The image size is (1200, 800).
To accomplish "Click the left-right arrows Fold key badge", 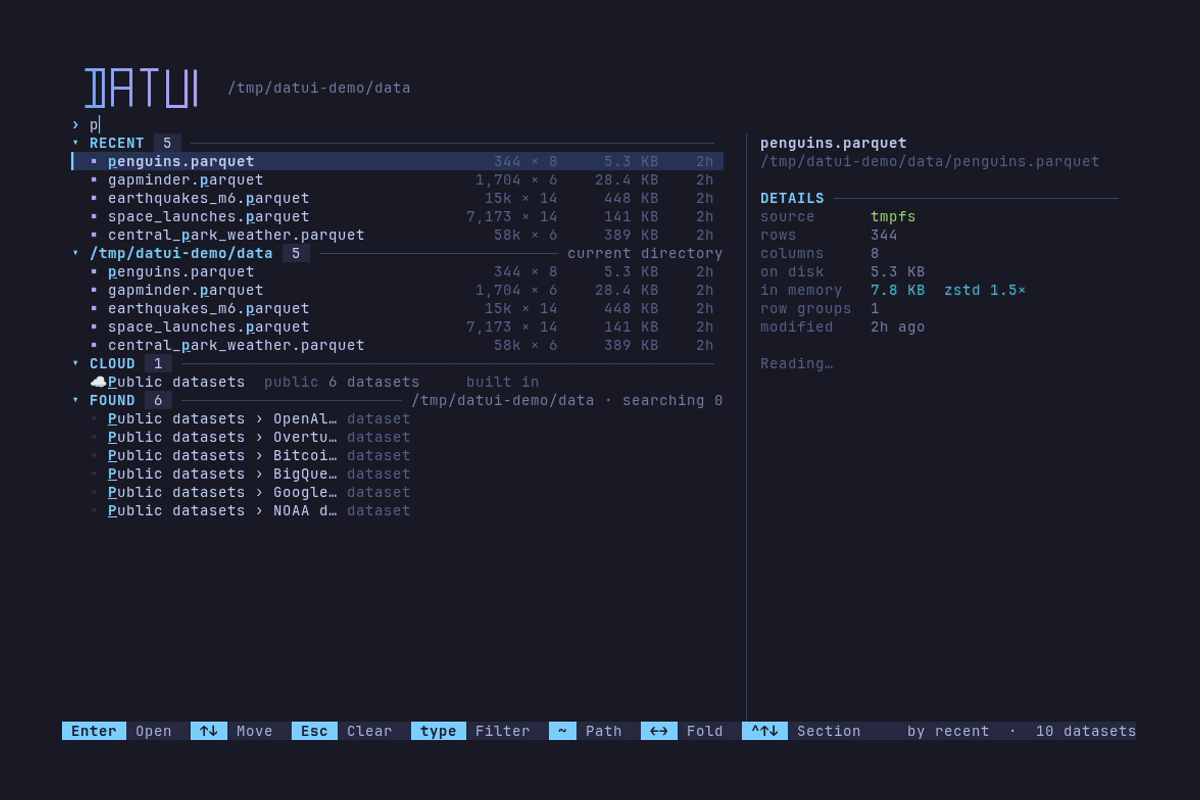I will point(659,731).
